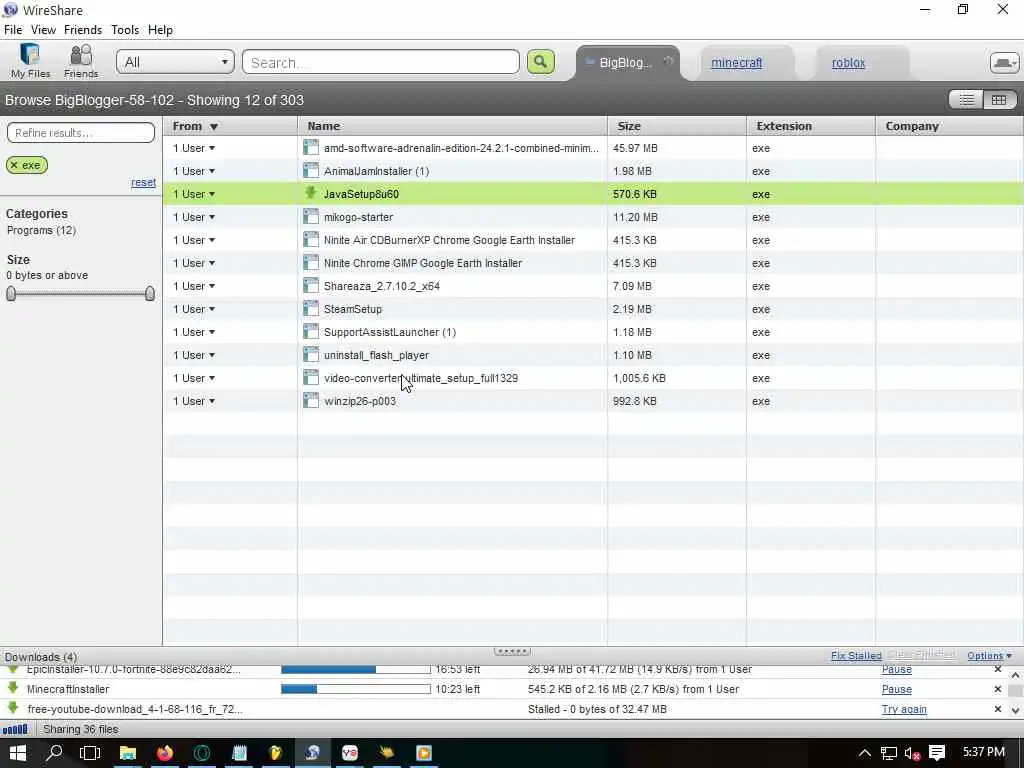Expand 1 User dropdown for Shareaza_2.7.10.2_x64

tap(212, 286)
